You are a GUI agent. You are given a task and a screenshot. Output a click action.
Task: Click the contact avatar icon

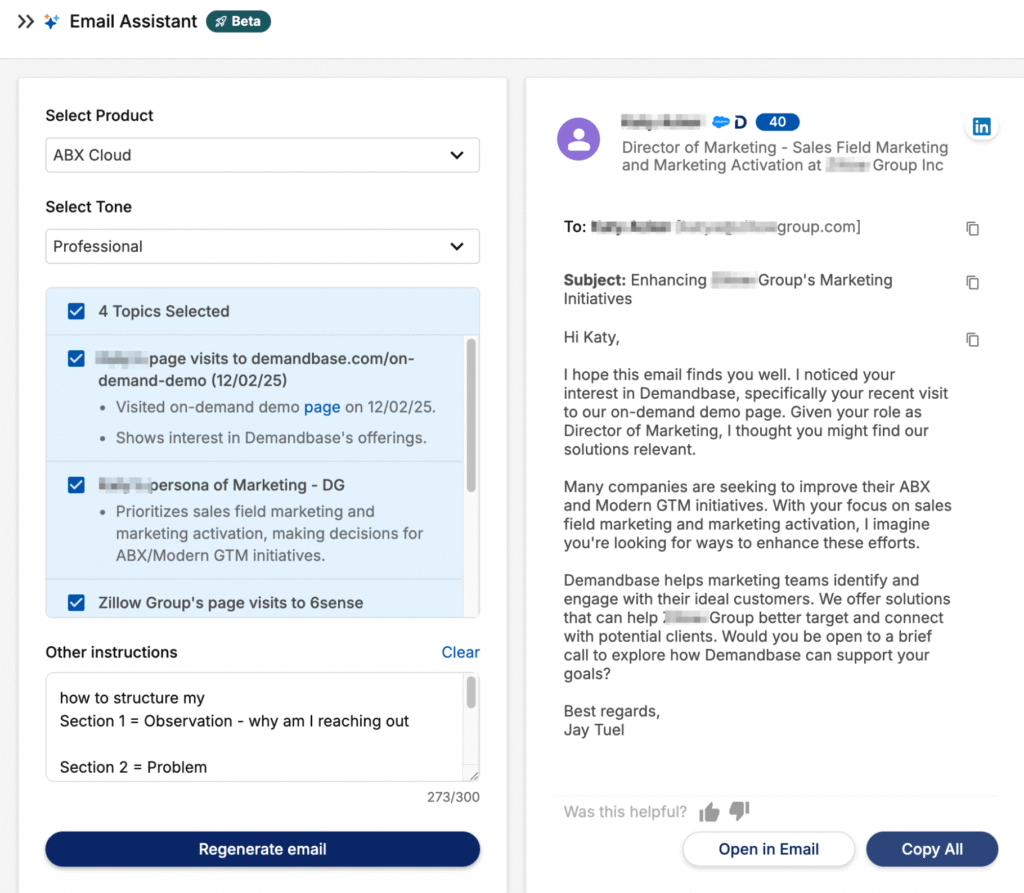tap(578, 139)
